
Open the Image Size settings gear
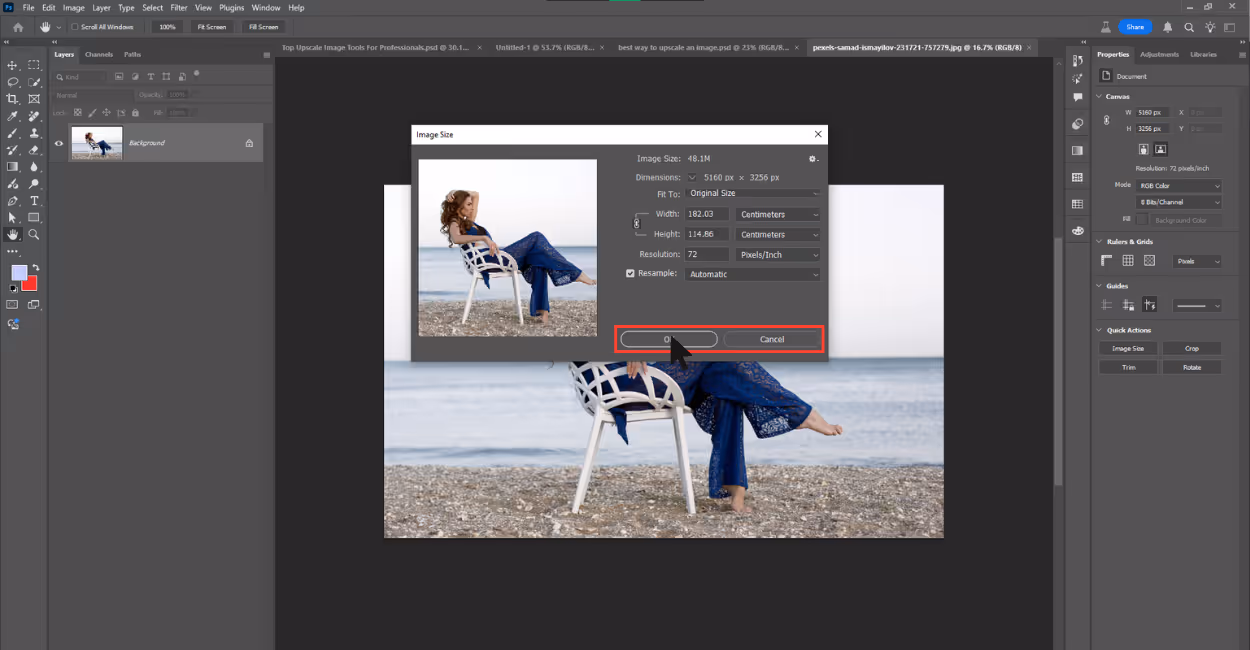coord(813,159)
